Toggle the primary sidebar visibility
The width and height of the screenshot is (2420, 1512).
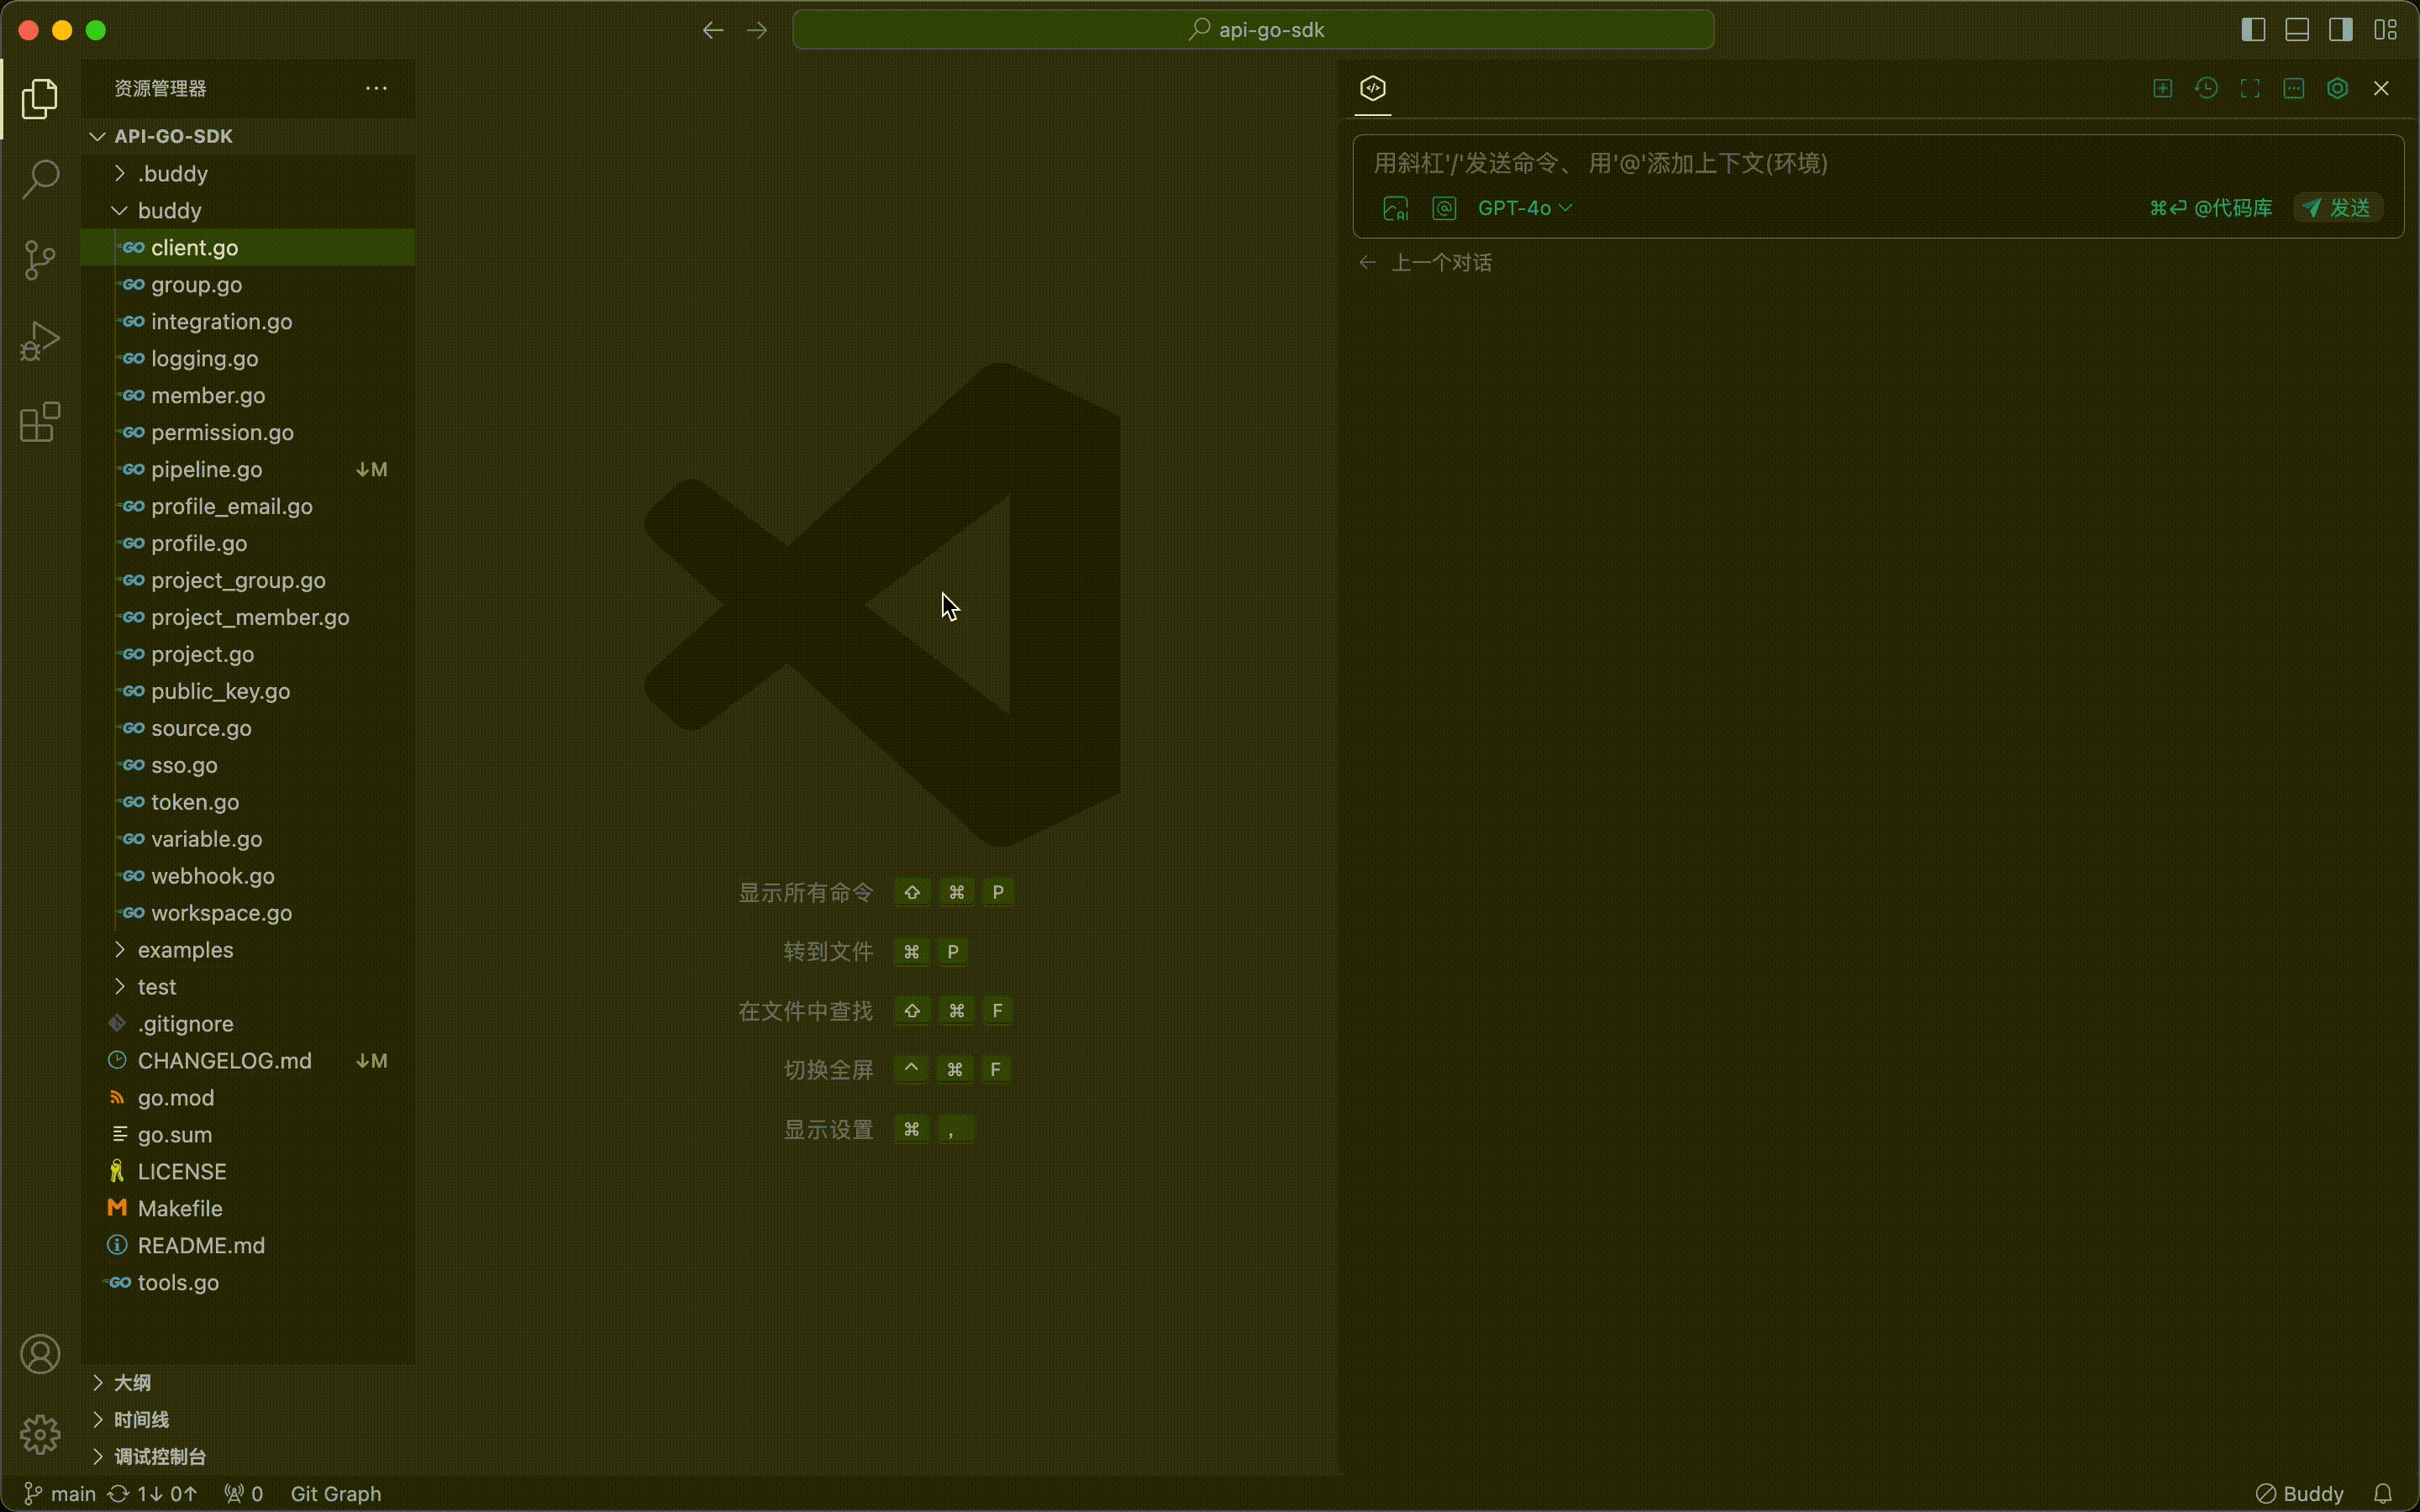(x=2253, y=30)
